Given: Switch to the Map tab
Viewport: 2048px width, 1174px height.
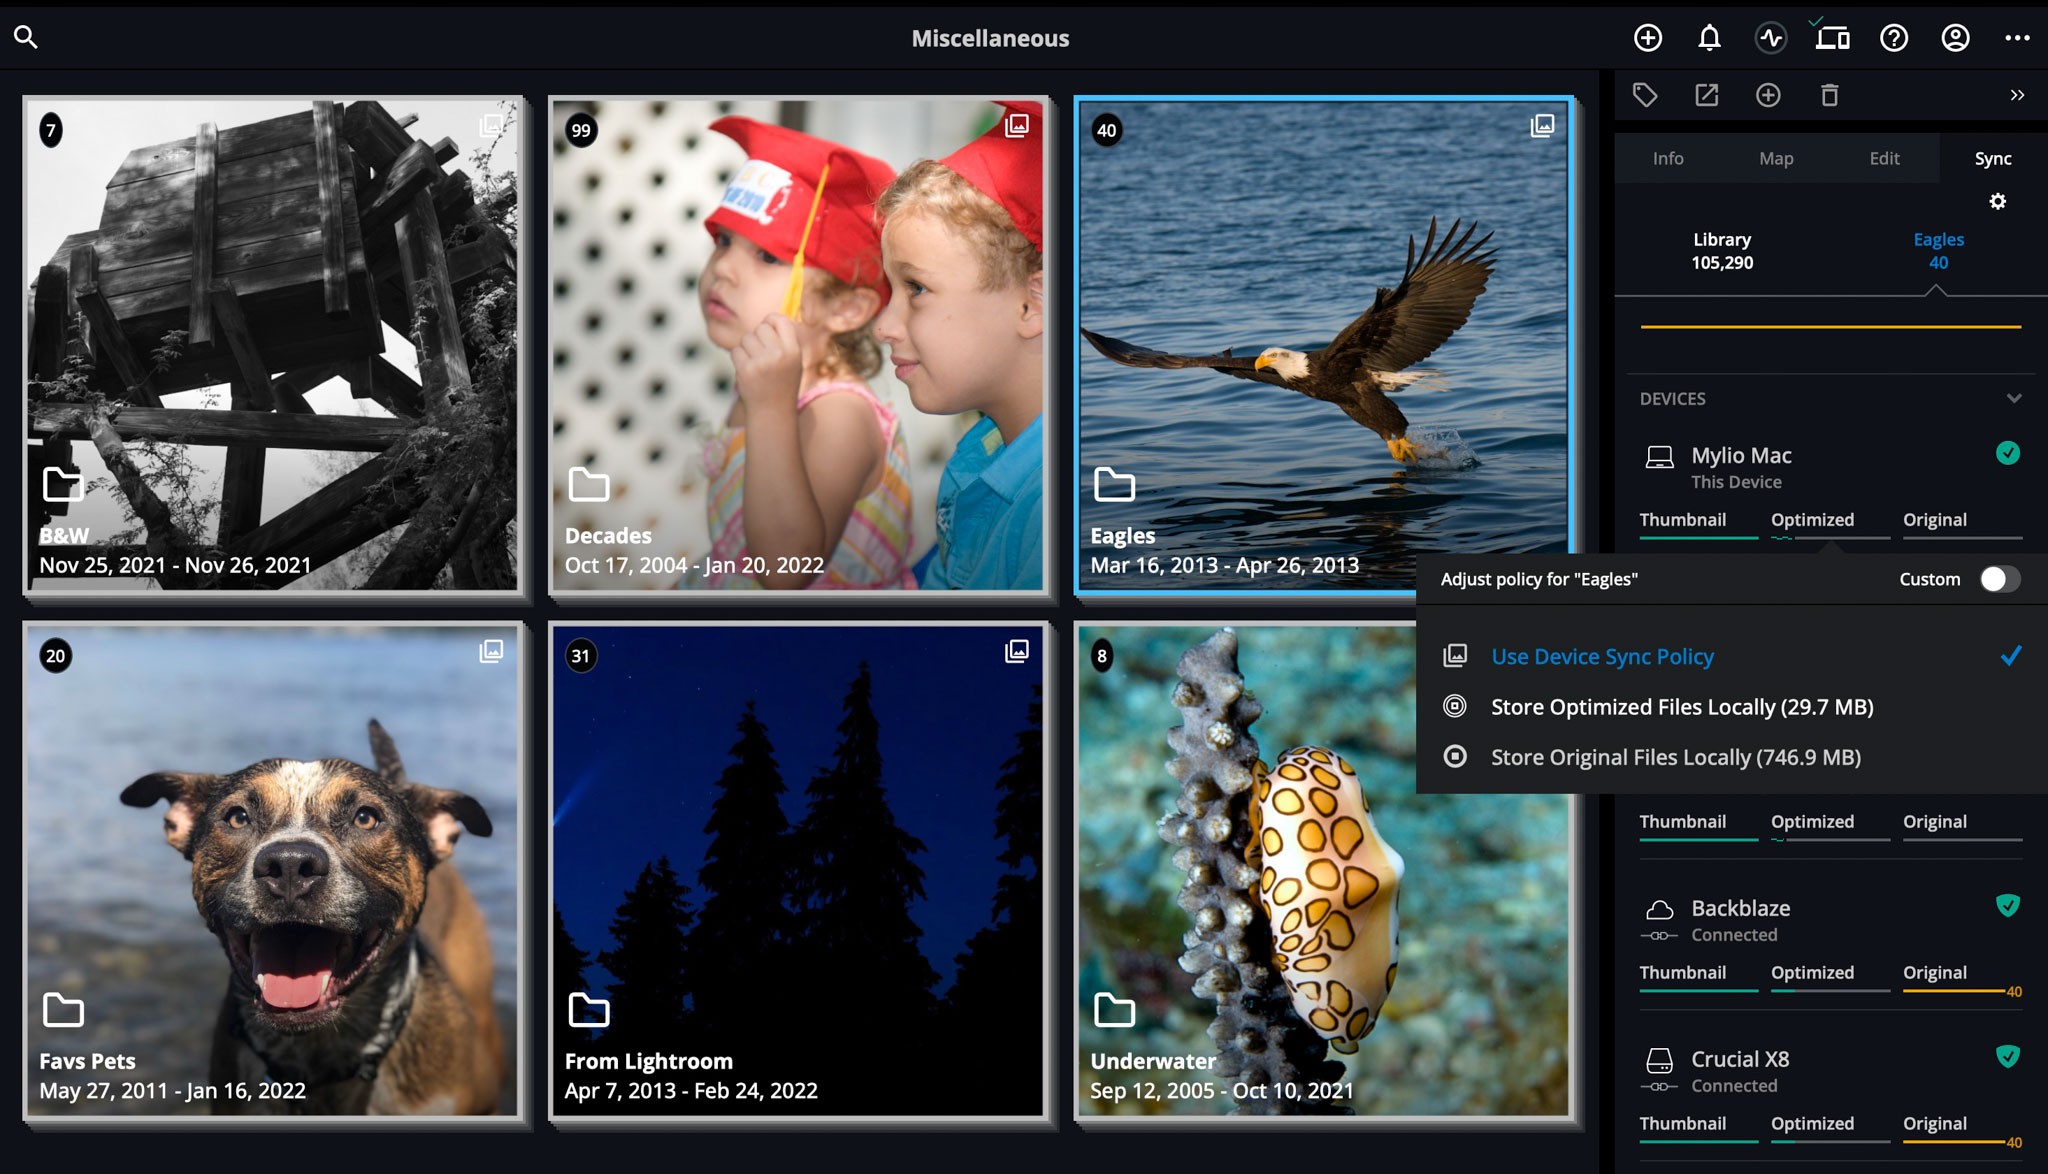Looking at the screenshot, I should [1776, 158].
